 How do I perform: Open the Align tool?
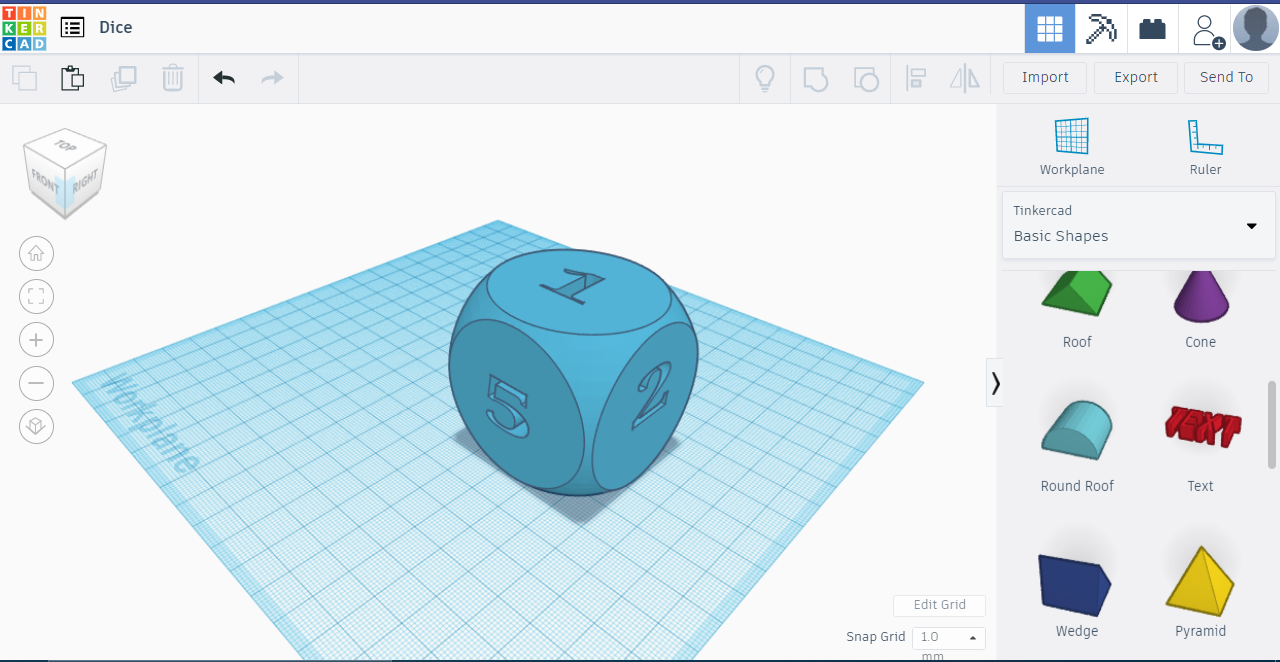[x=915, y=77]
